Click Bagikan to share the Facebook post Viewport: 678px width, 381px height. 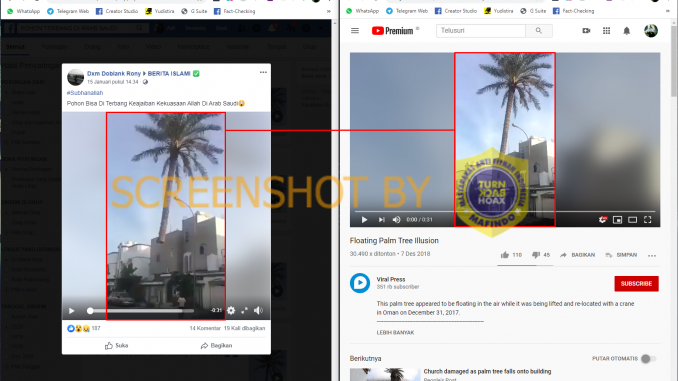point(216,346)
